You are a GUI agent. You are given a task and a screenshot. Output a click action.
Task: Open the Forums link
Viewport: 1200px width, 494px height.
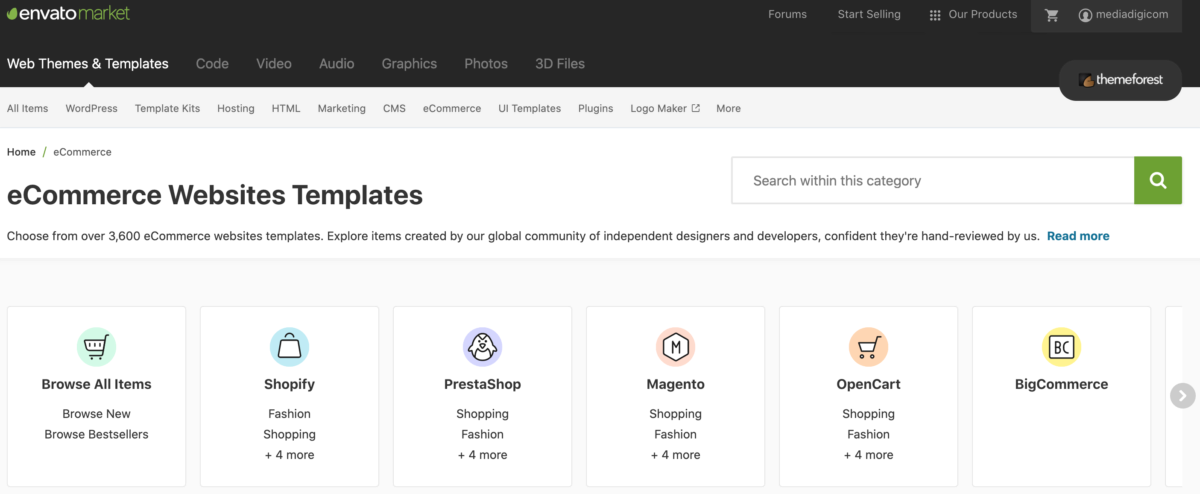(787, 15)
